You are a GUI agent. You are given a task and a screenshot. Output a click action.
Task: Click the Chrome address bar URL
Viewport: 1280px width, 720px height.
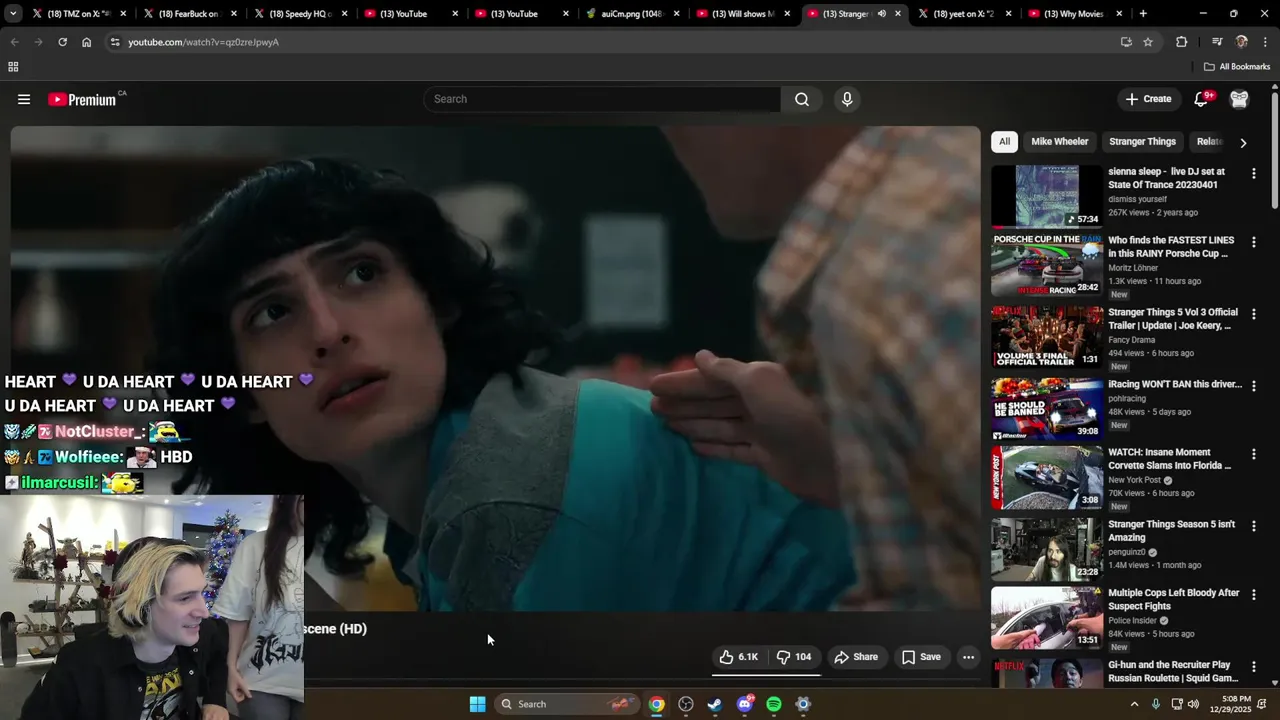pyautogui.click(x=203, y=42)
